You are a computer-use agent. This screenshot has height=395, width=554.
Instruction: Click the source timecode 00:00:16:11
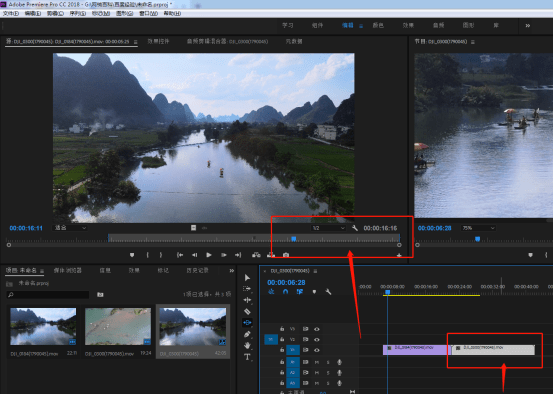coord(26,228)
